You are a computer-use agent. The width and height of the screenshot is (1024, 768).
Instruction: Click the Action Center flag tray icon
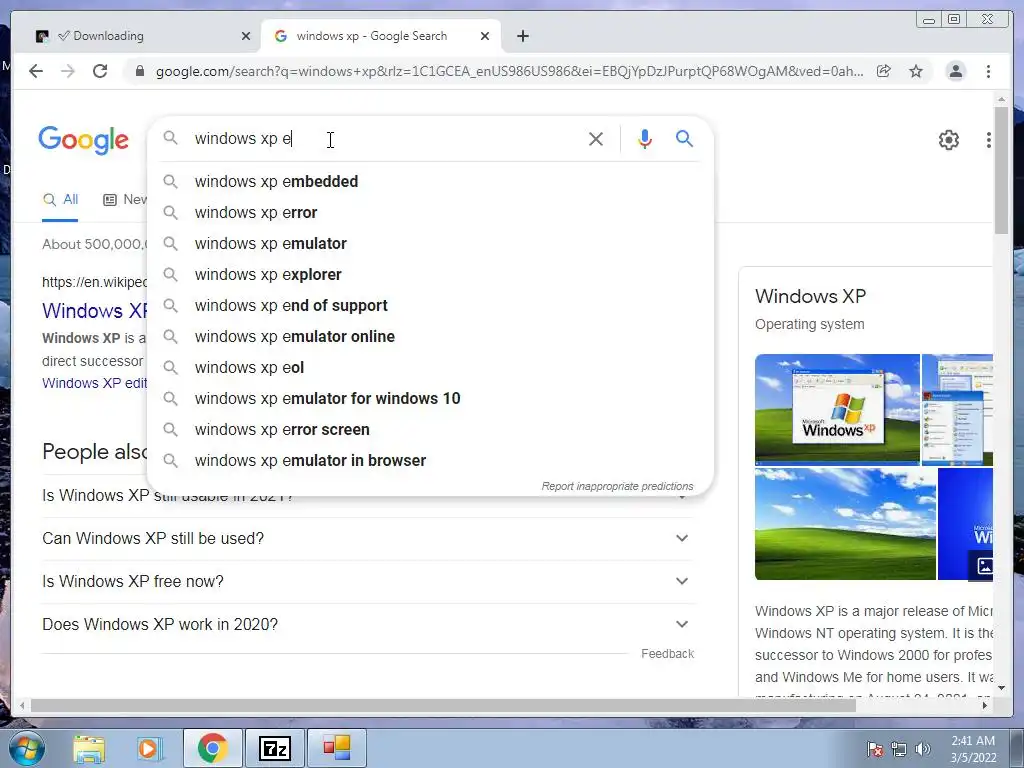coord(874,749)
